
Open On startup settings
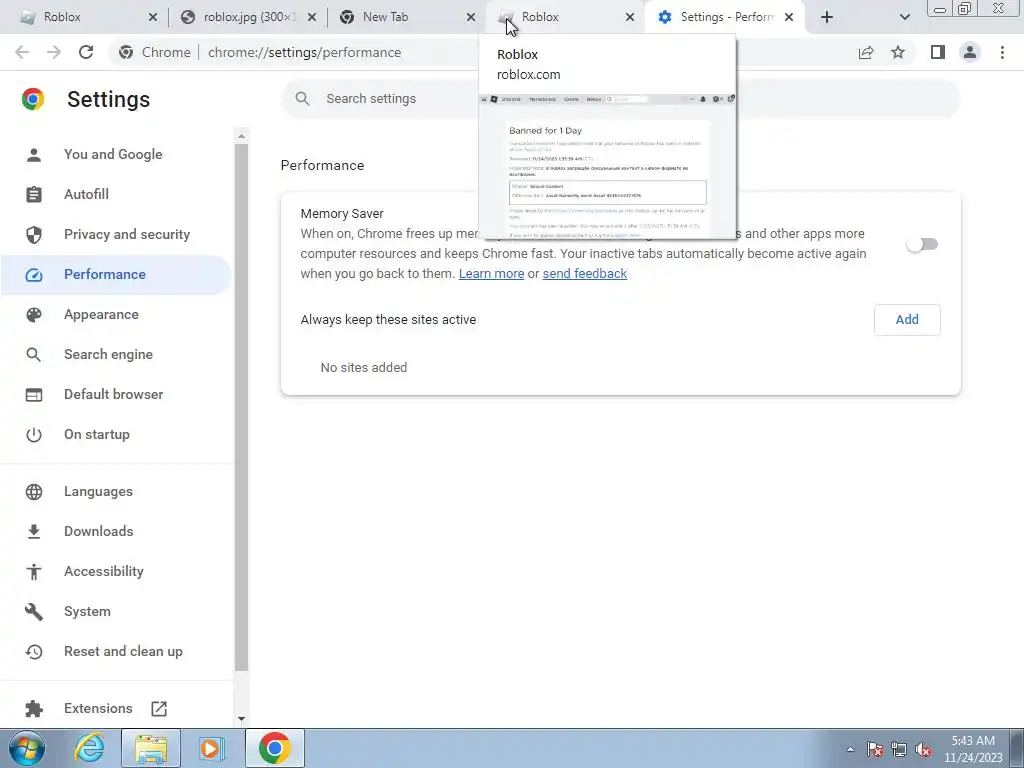tap(116, 434)
